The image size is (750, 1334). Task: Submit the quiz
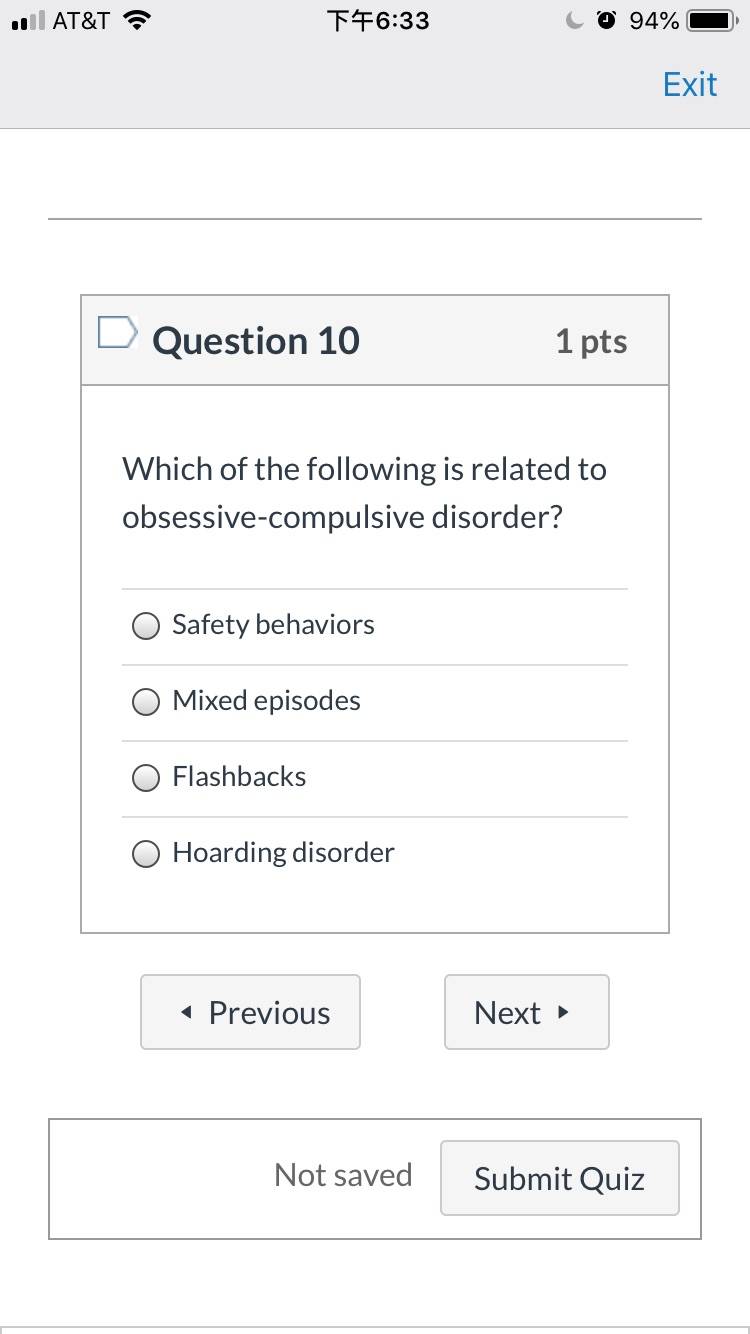coord(560,1178)
